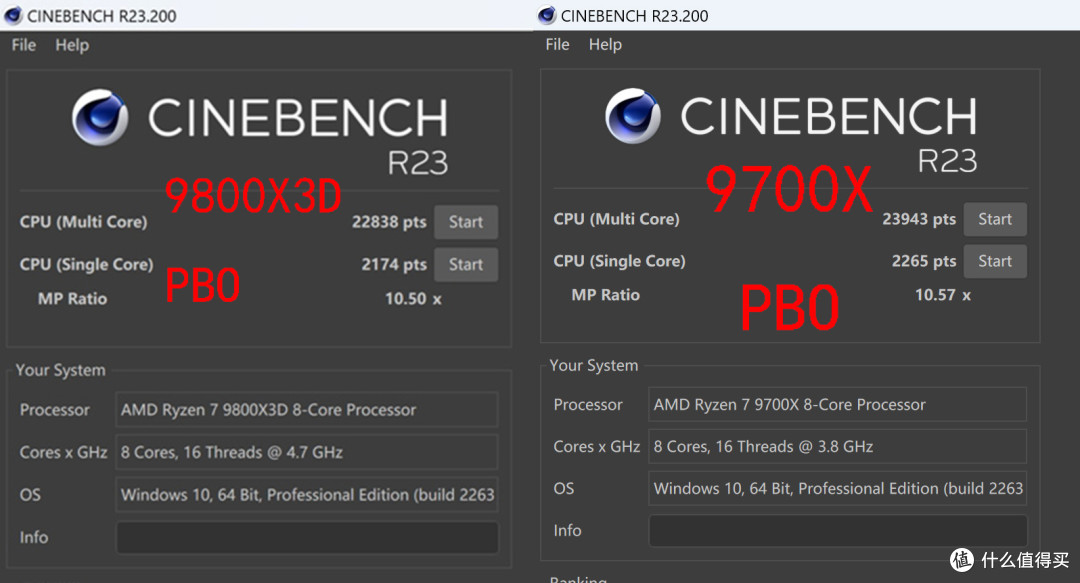Open the File menu in the left window
The image size is (1080, 583).
pyautogui.click(x=22, y=44)
